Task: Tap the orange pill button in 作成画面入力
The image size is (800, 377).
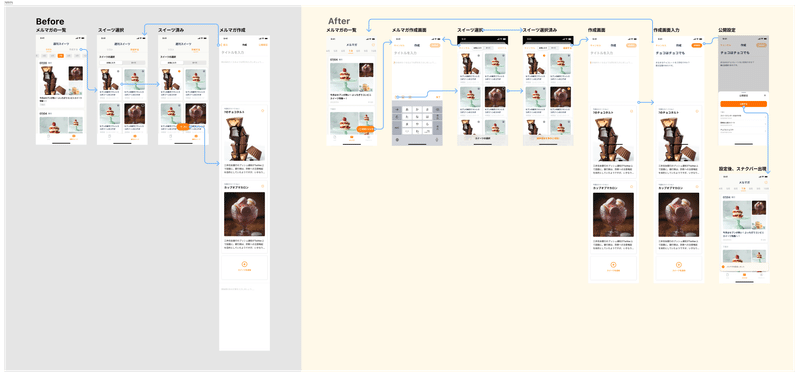Action: tap(696, 45)
